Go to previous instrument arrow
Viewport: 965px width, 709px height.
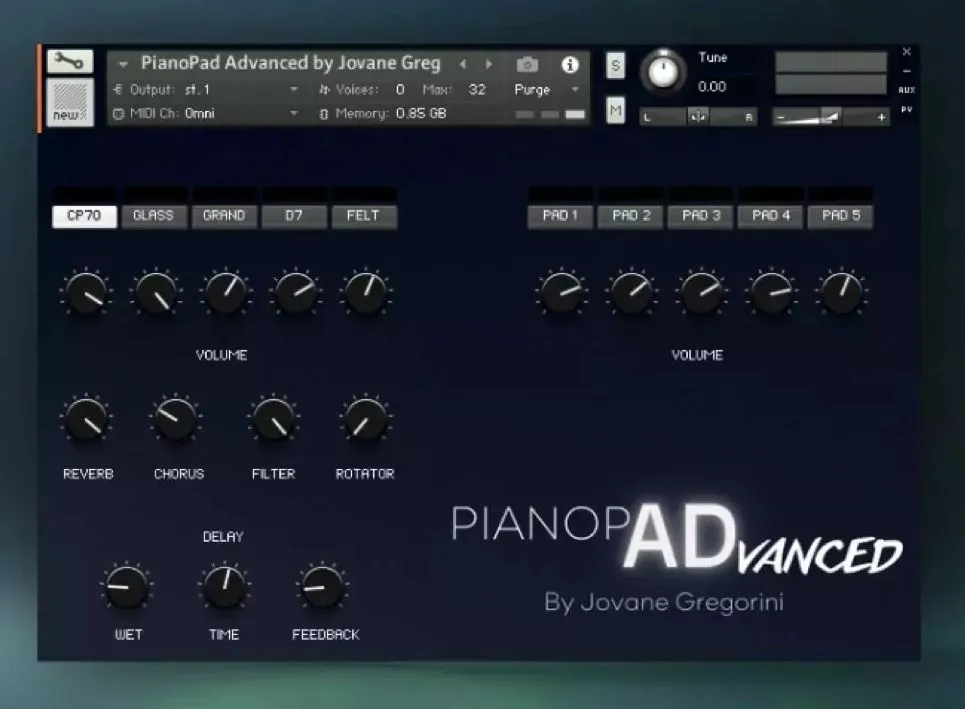(x=463, y=64)
